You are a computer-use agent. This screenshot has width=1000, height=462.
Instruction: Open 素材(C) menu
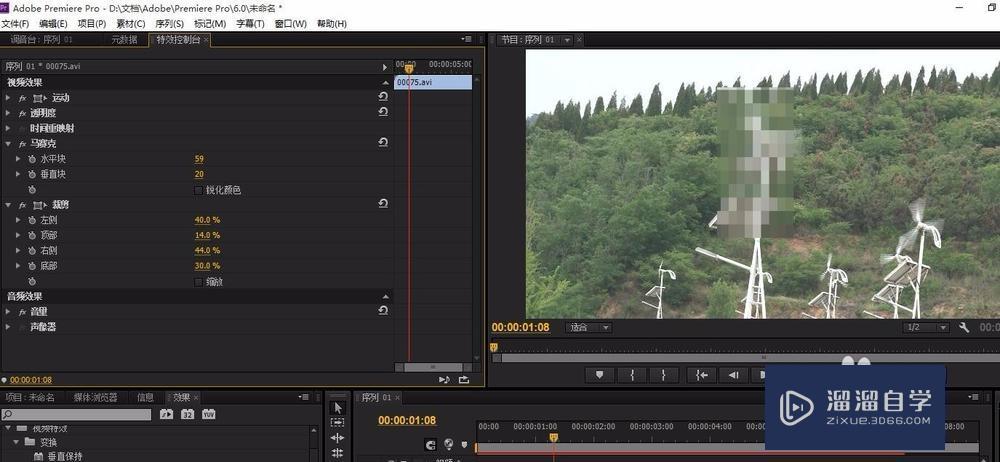[x=131, y=24]
